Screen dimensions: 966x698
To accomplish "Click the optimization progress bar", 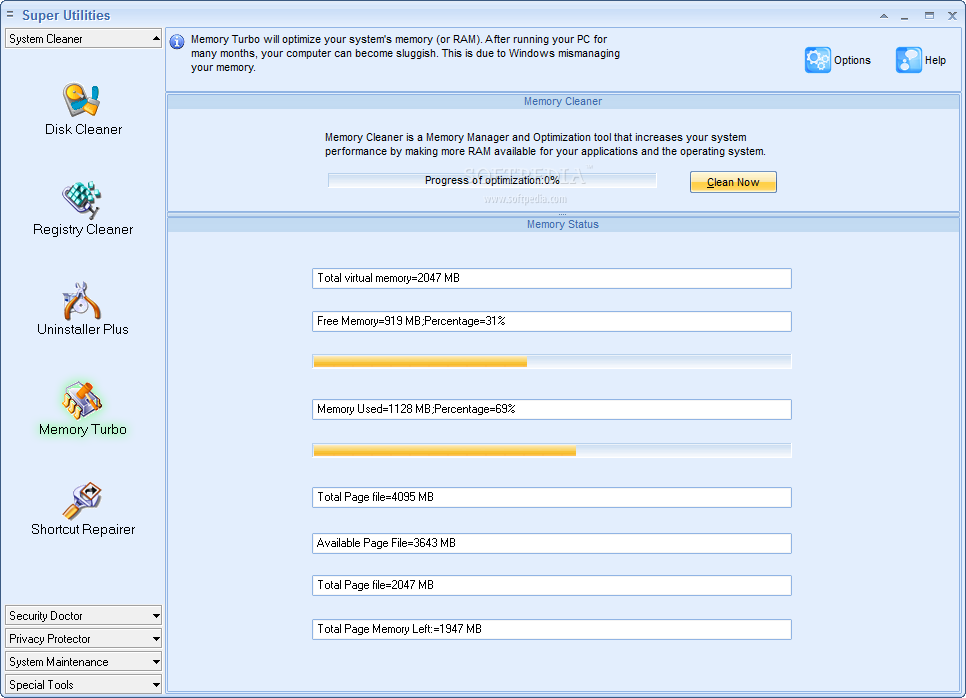I will pos(492,180).
